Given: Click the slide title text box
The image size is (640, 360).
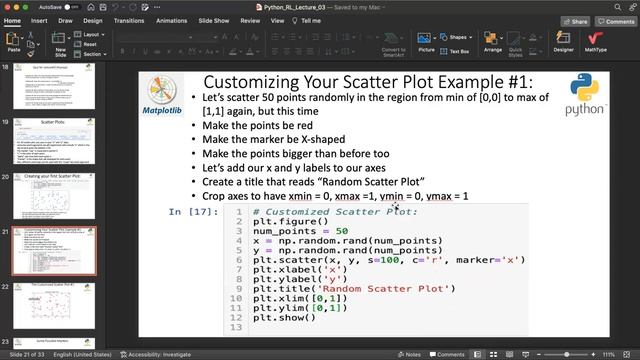Looking at the screenshot, I should point(368,82).
